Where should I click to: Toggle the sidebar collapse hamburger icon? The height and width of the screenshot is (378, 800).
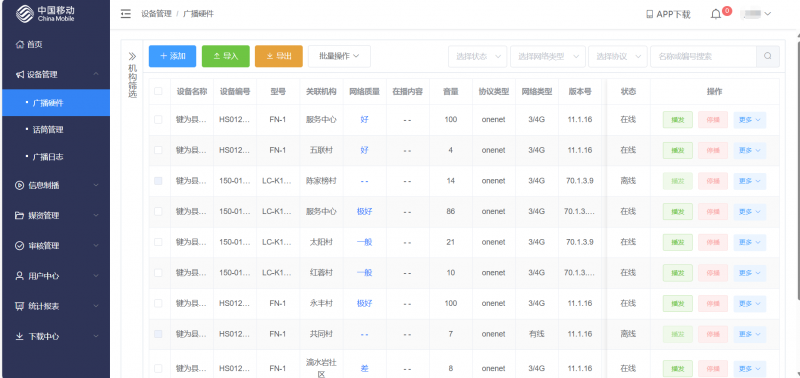coord(126,14)
